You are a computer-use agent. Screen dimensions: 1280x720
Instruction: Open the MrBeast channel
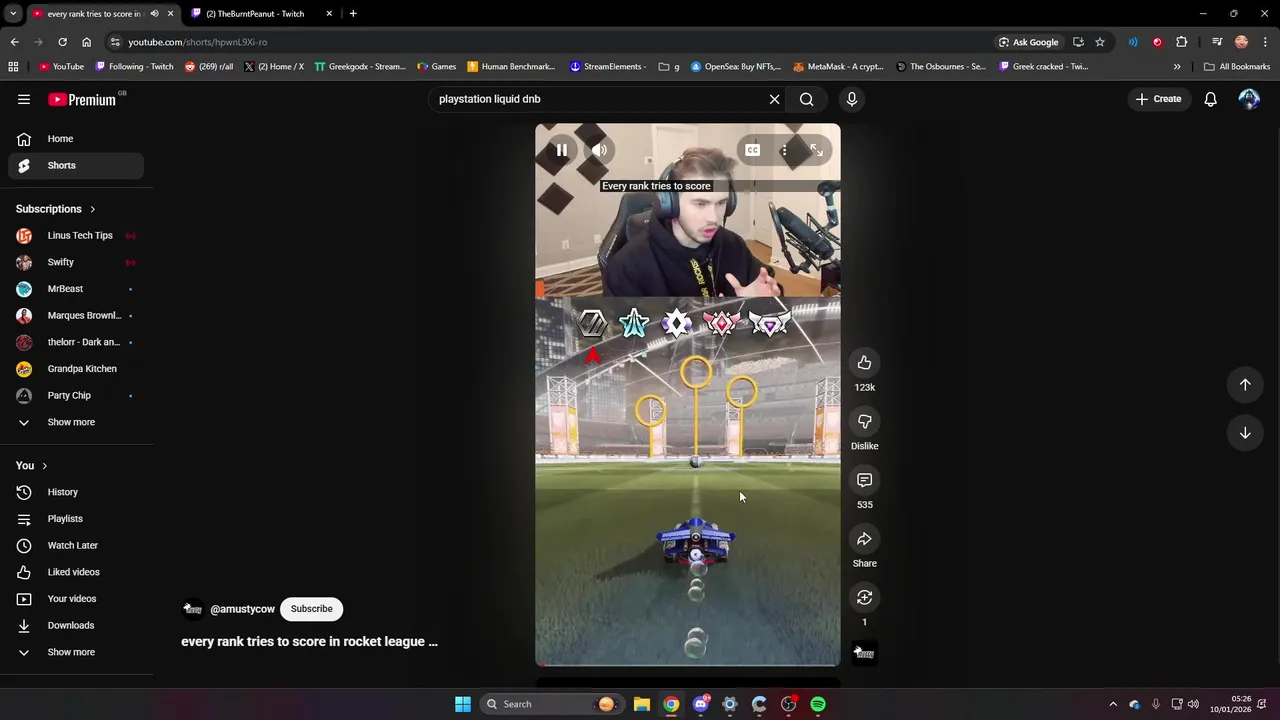tap(76, 289)
